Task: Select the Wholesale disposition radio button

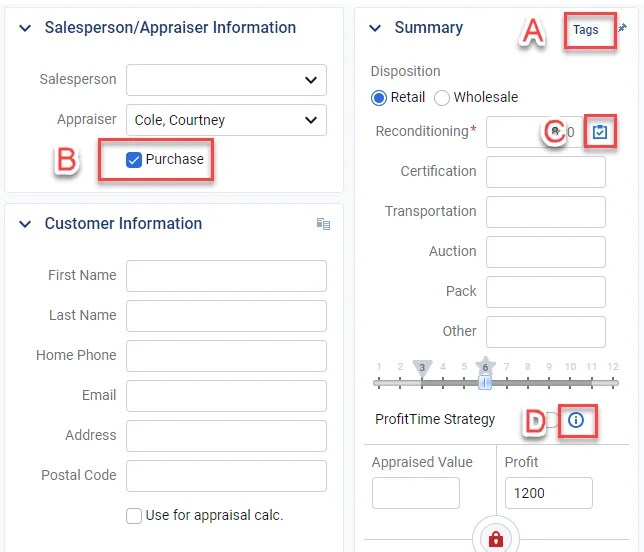Action: tap(442, 98)
